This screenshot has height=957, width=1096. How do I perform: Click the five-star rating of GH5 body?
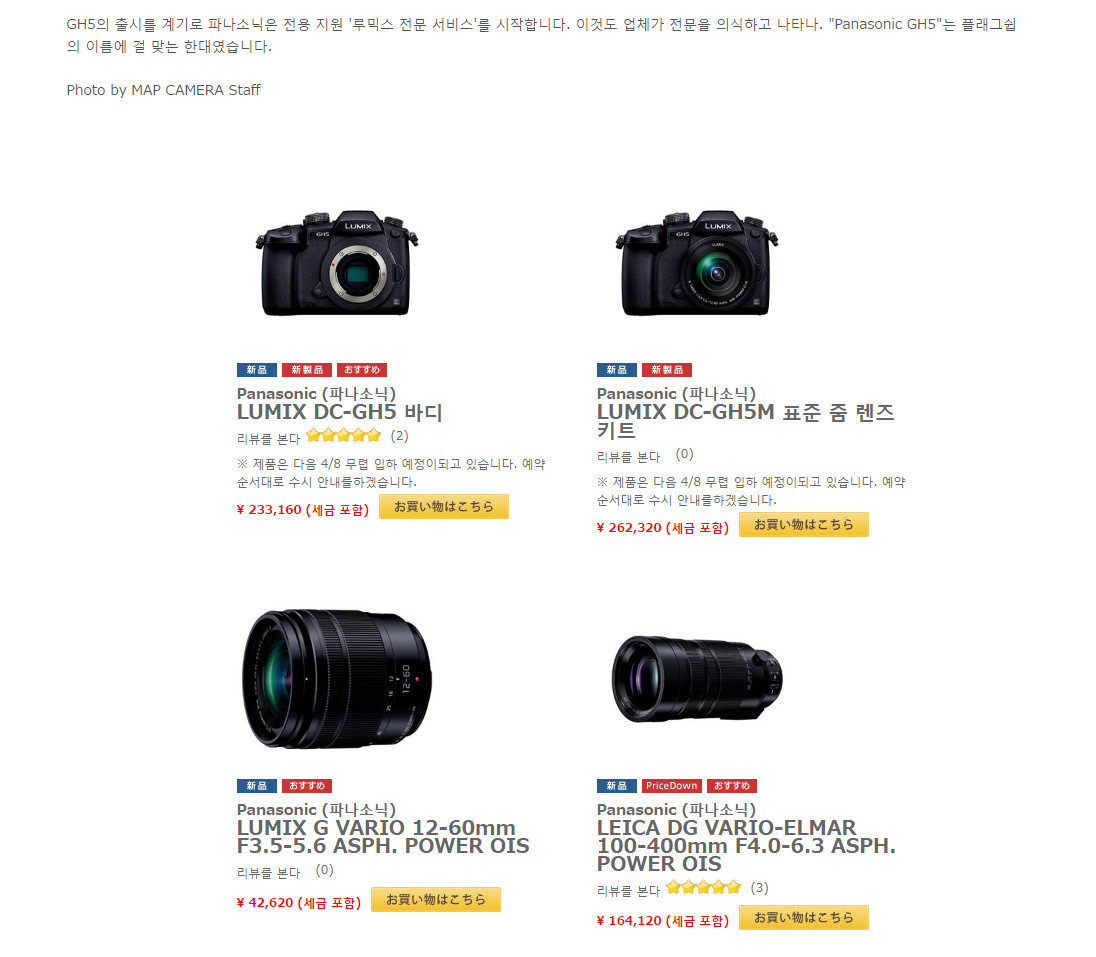click(x=343, y=436)
